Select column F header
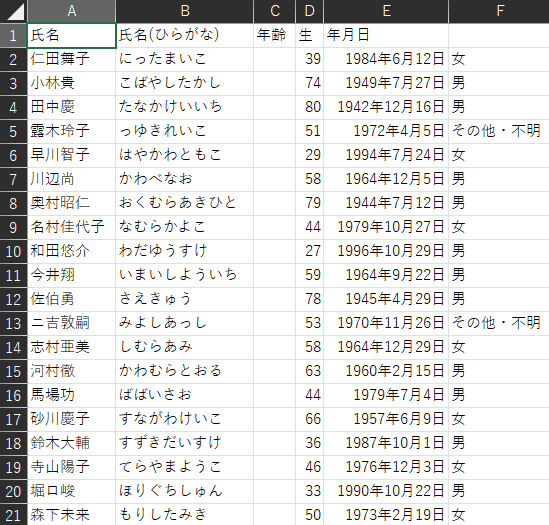 (499, 11)
